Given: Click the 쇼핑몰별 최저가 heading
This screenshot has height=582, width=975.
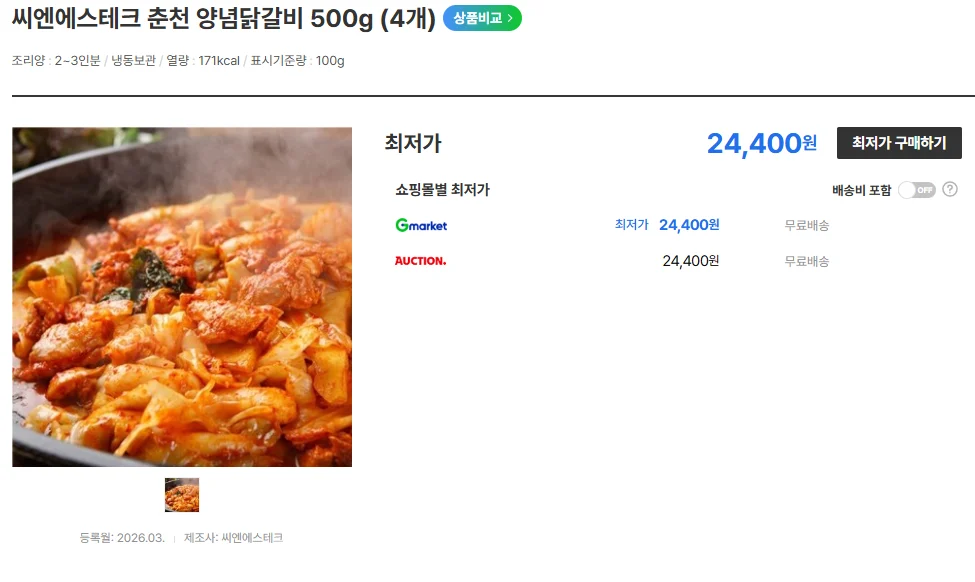Looking at the screenshot, I should coord(442,190).
